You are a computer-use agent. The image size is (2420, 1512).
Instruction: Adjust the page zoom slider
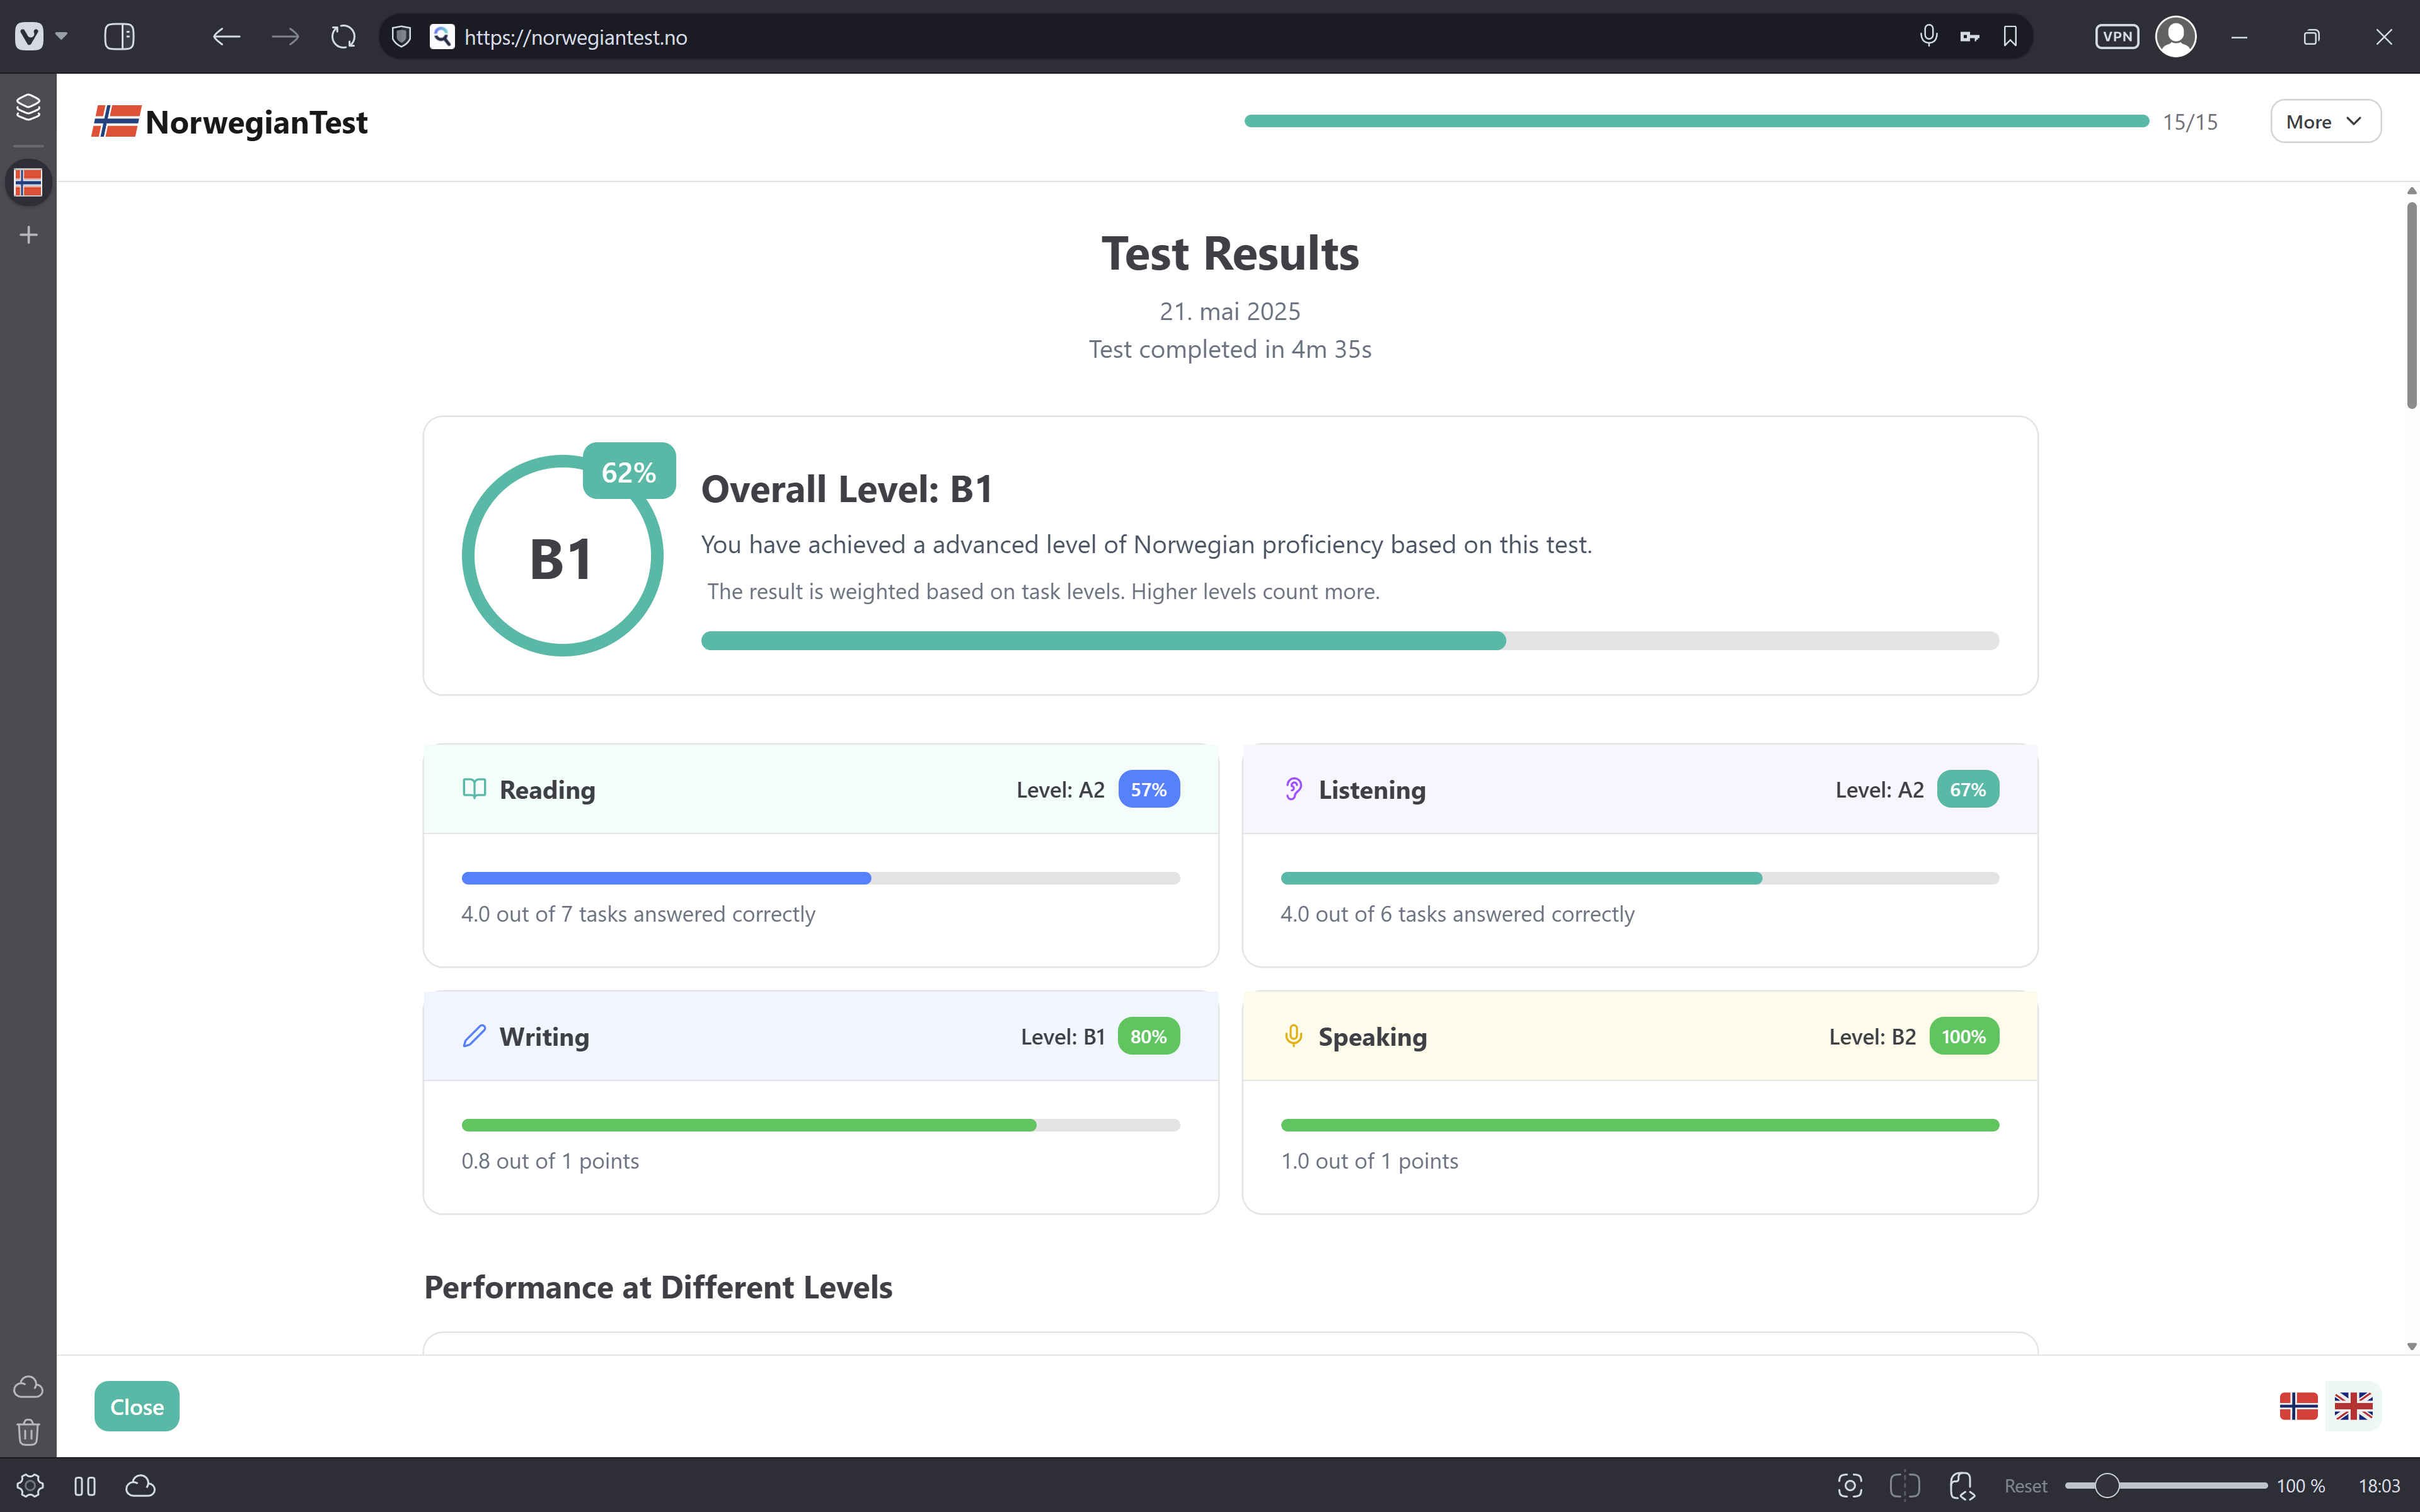coord(2106,1485)
